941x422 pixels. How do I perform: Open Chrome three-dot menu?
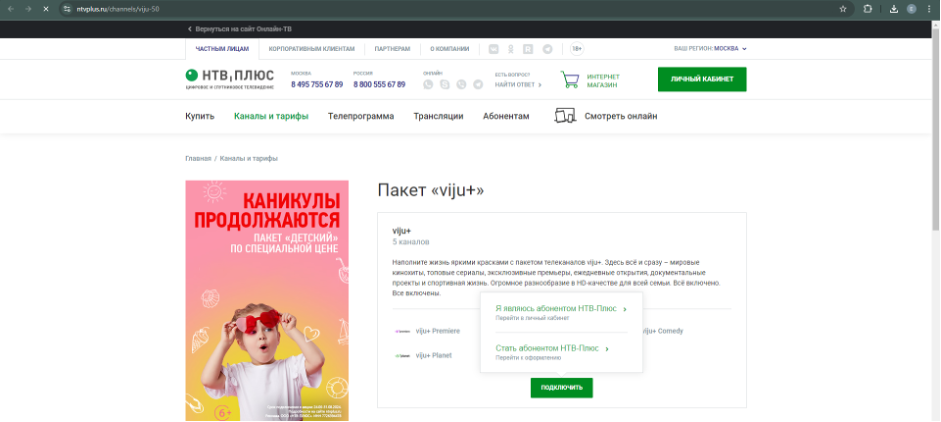pyautogui.click(x=928, y=9)
